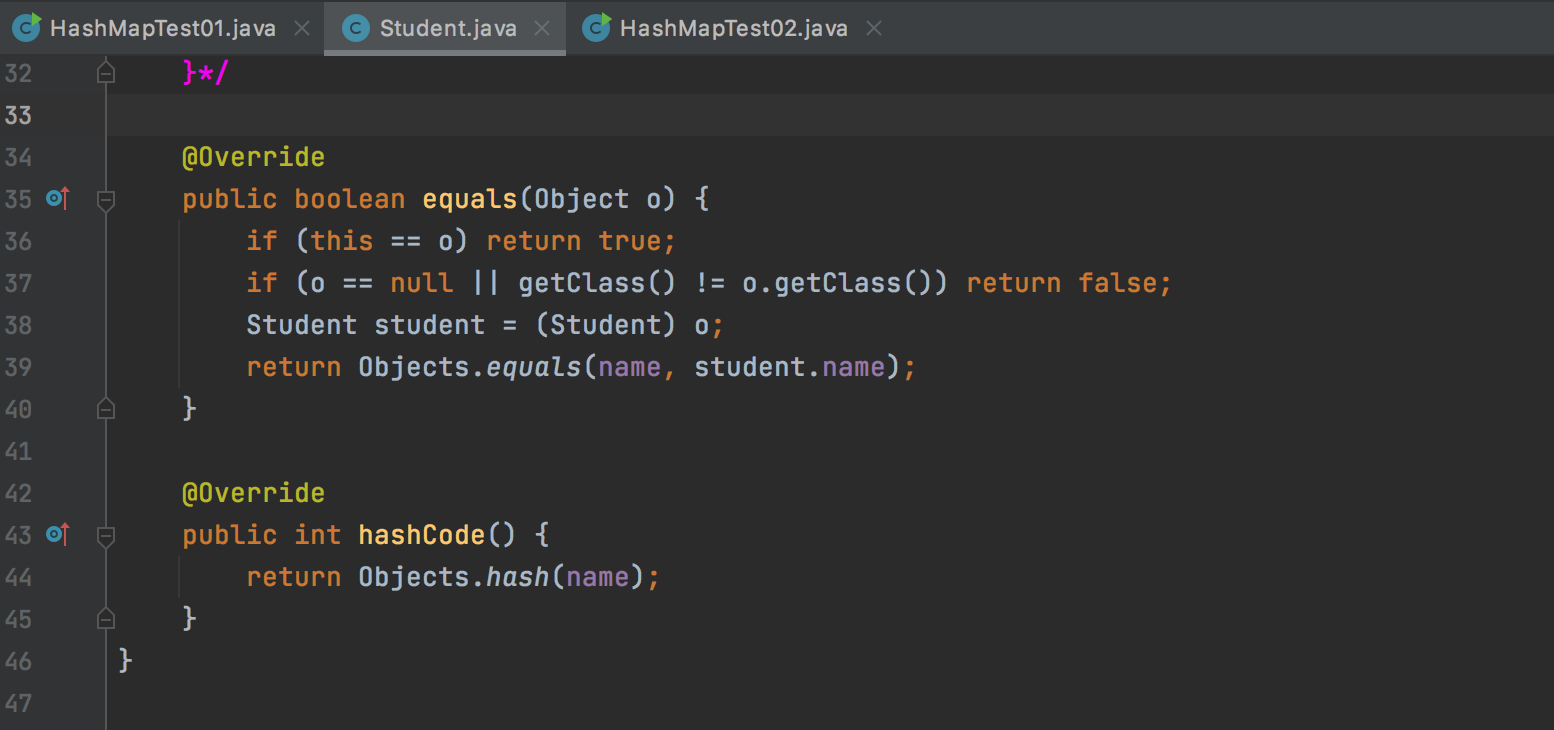Click the HashMapTest02.java class file icon
1554x730 pixels.
click(597, 27)
